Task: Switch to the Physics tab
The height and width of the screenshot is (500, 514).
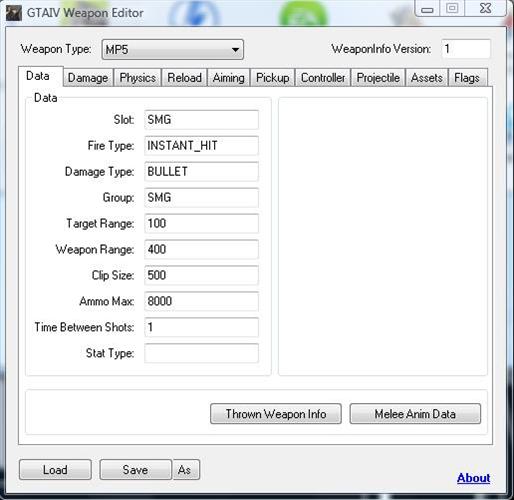Action: tap(137, 78)
